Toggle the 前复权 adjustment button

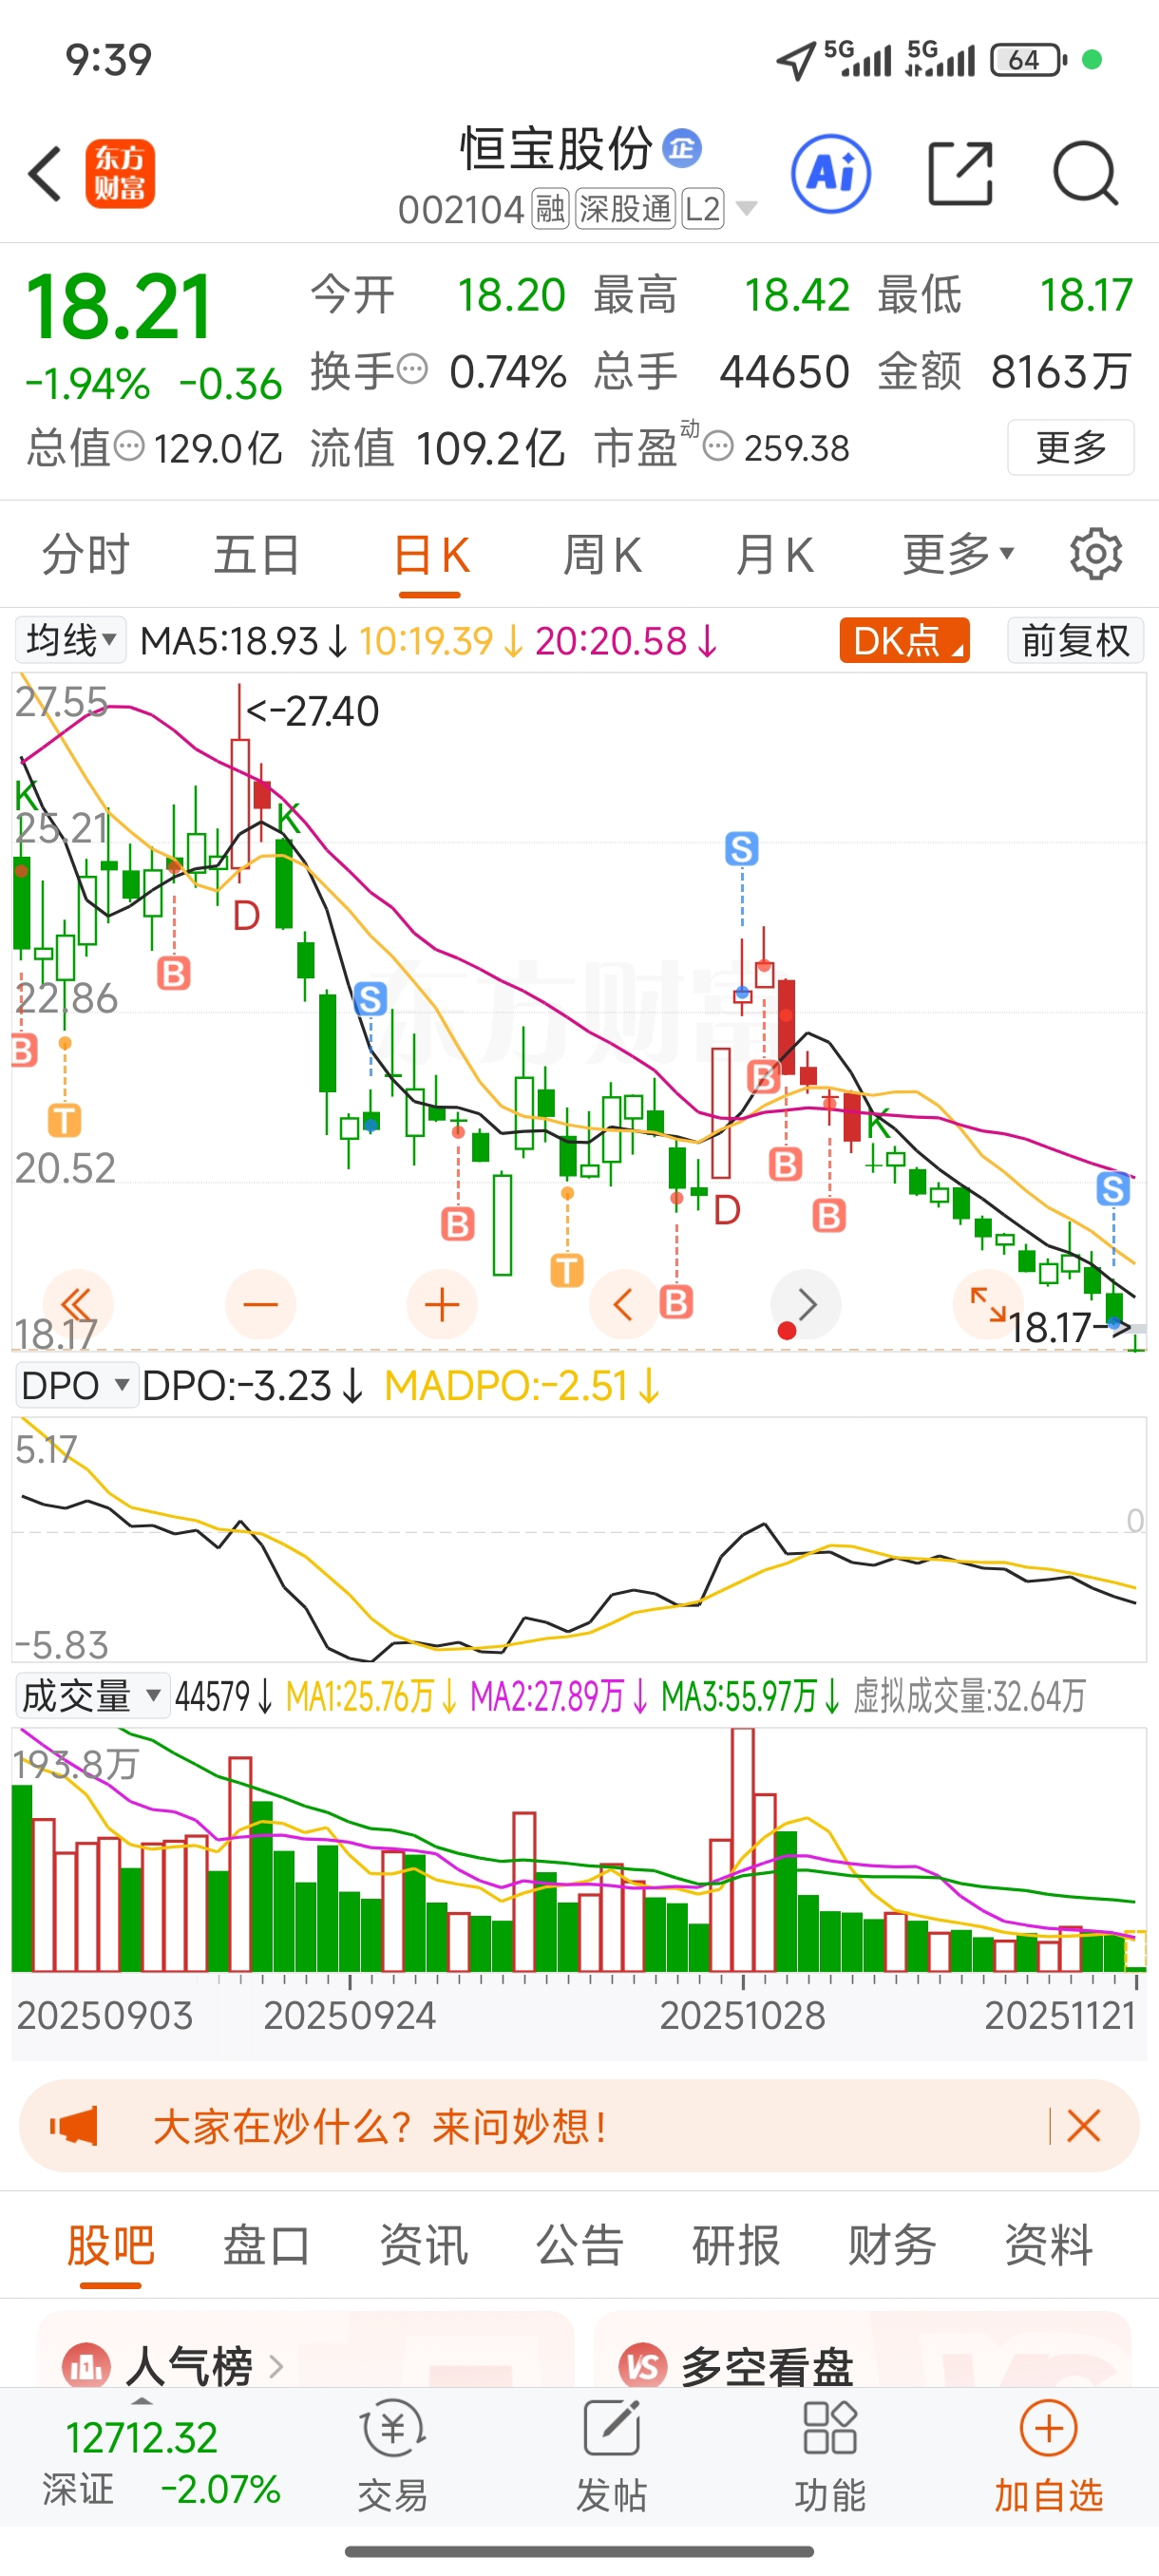(1075, 640)
